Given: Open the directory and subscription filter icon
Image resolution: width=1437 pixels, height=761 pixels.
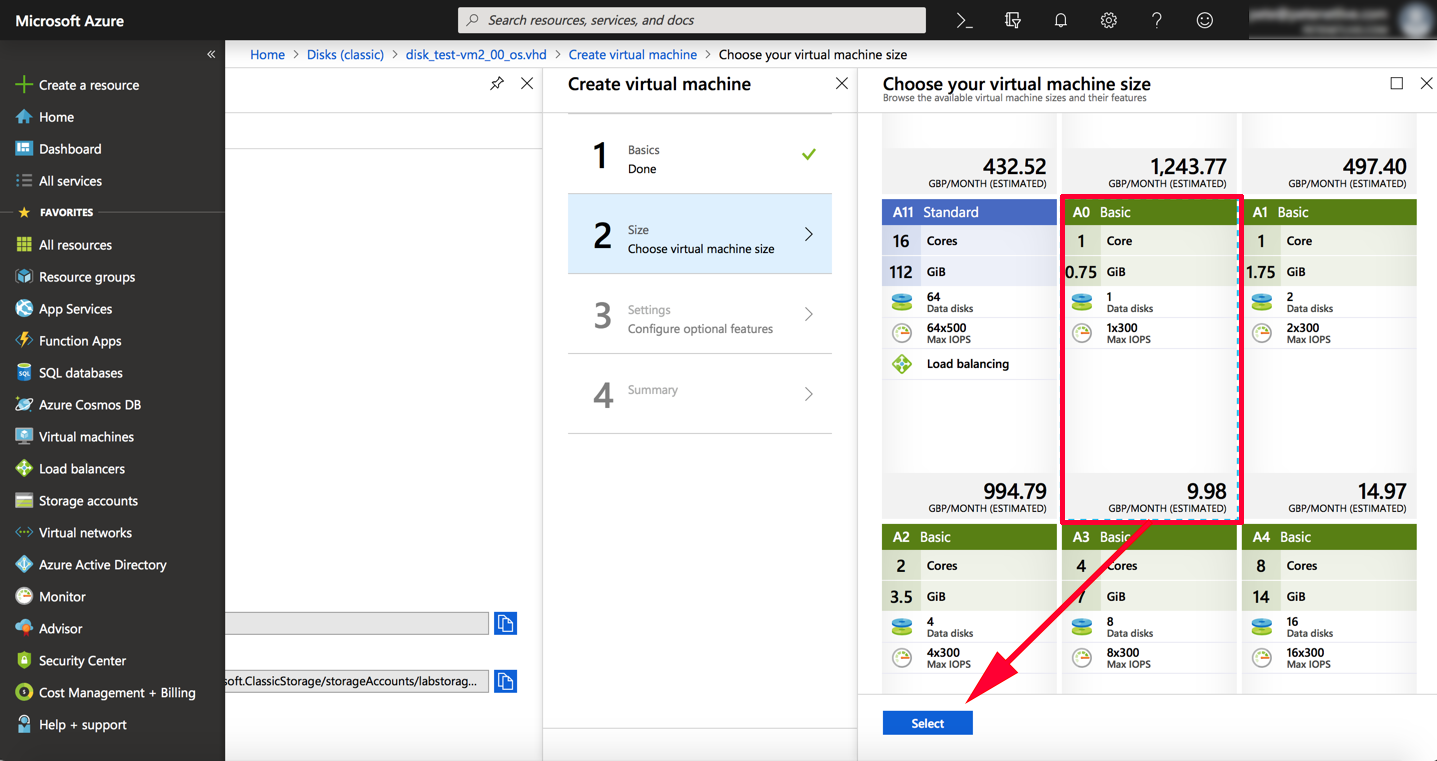Looking at the screenshot, I should 1012,20.
